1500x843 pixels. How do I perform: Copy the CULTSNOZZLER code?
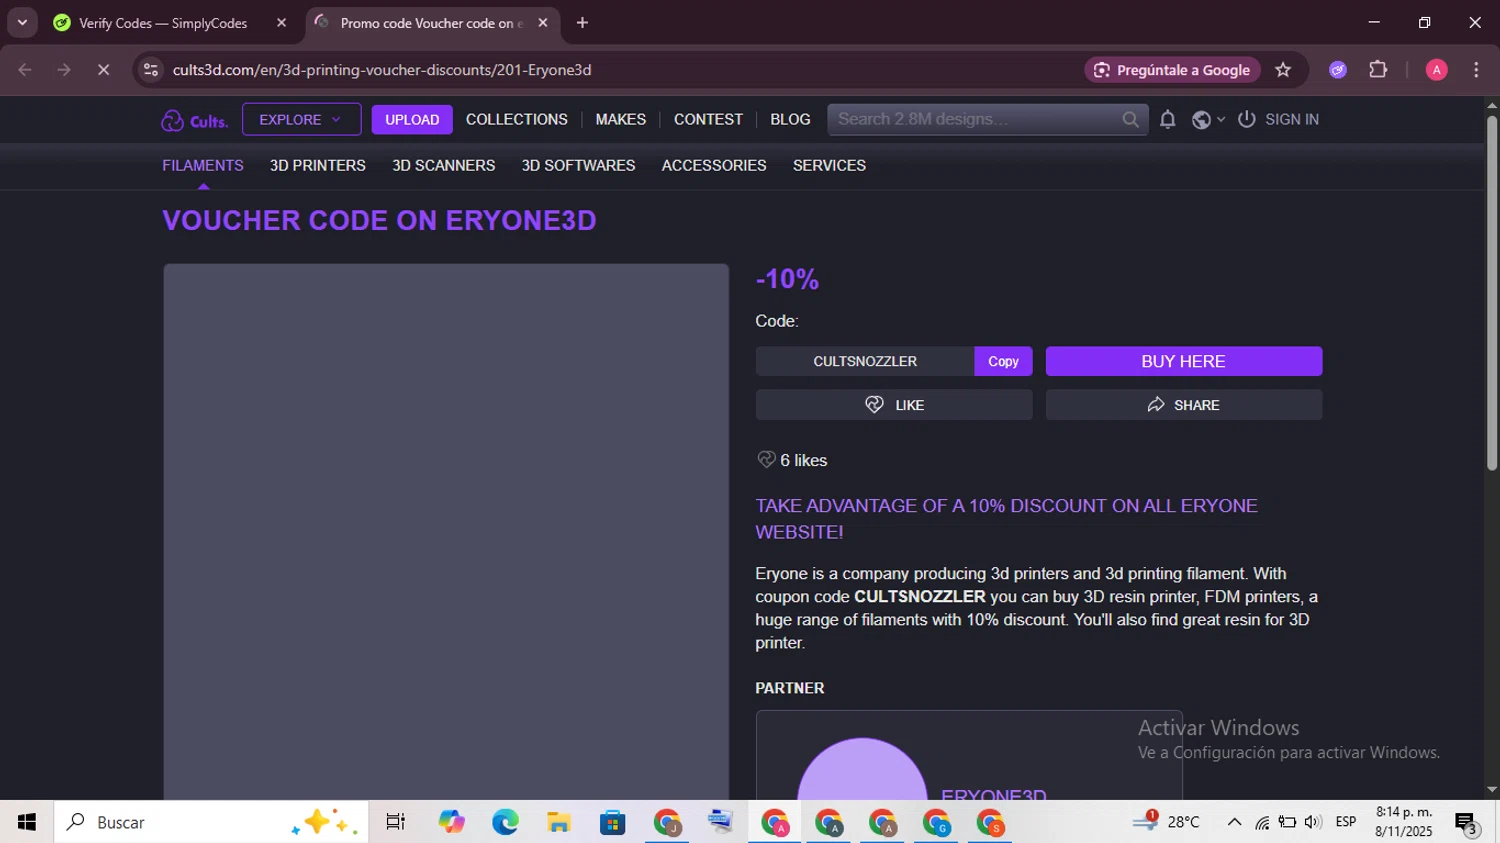(x=1003, y=361)
